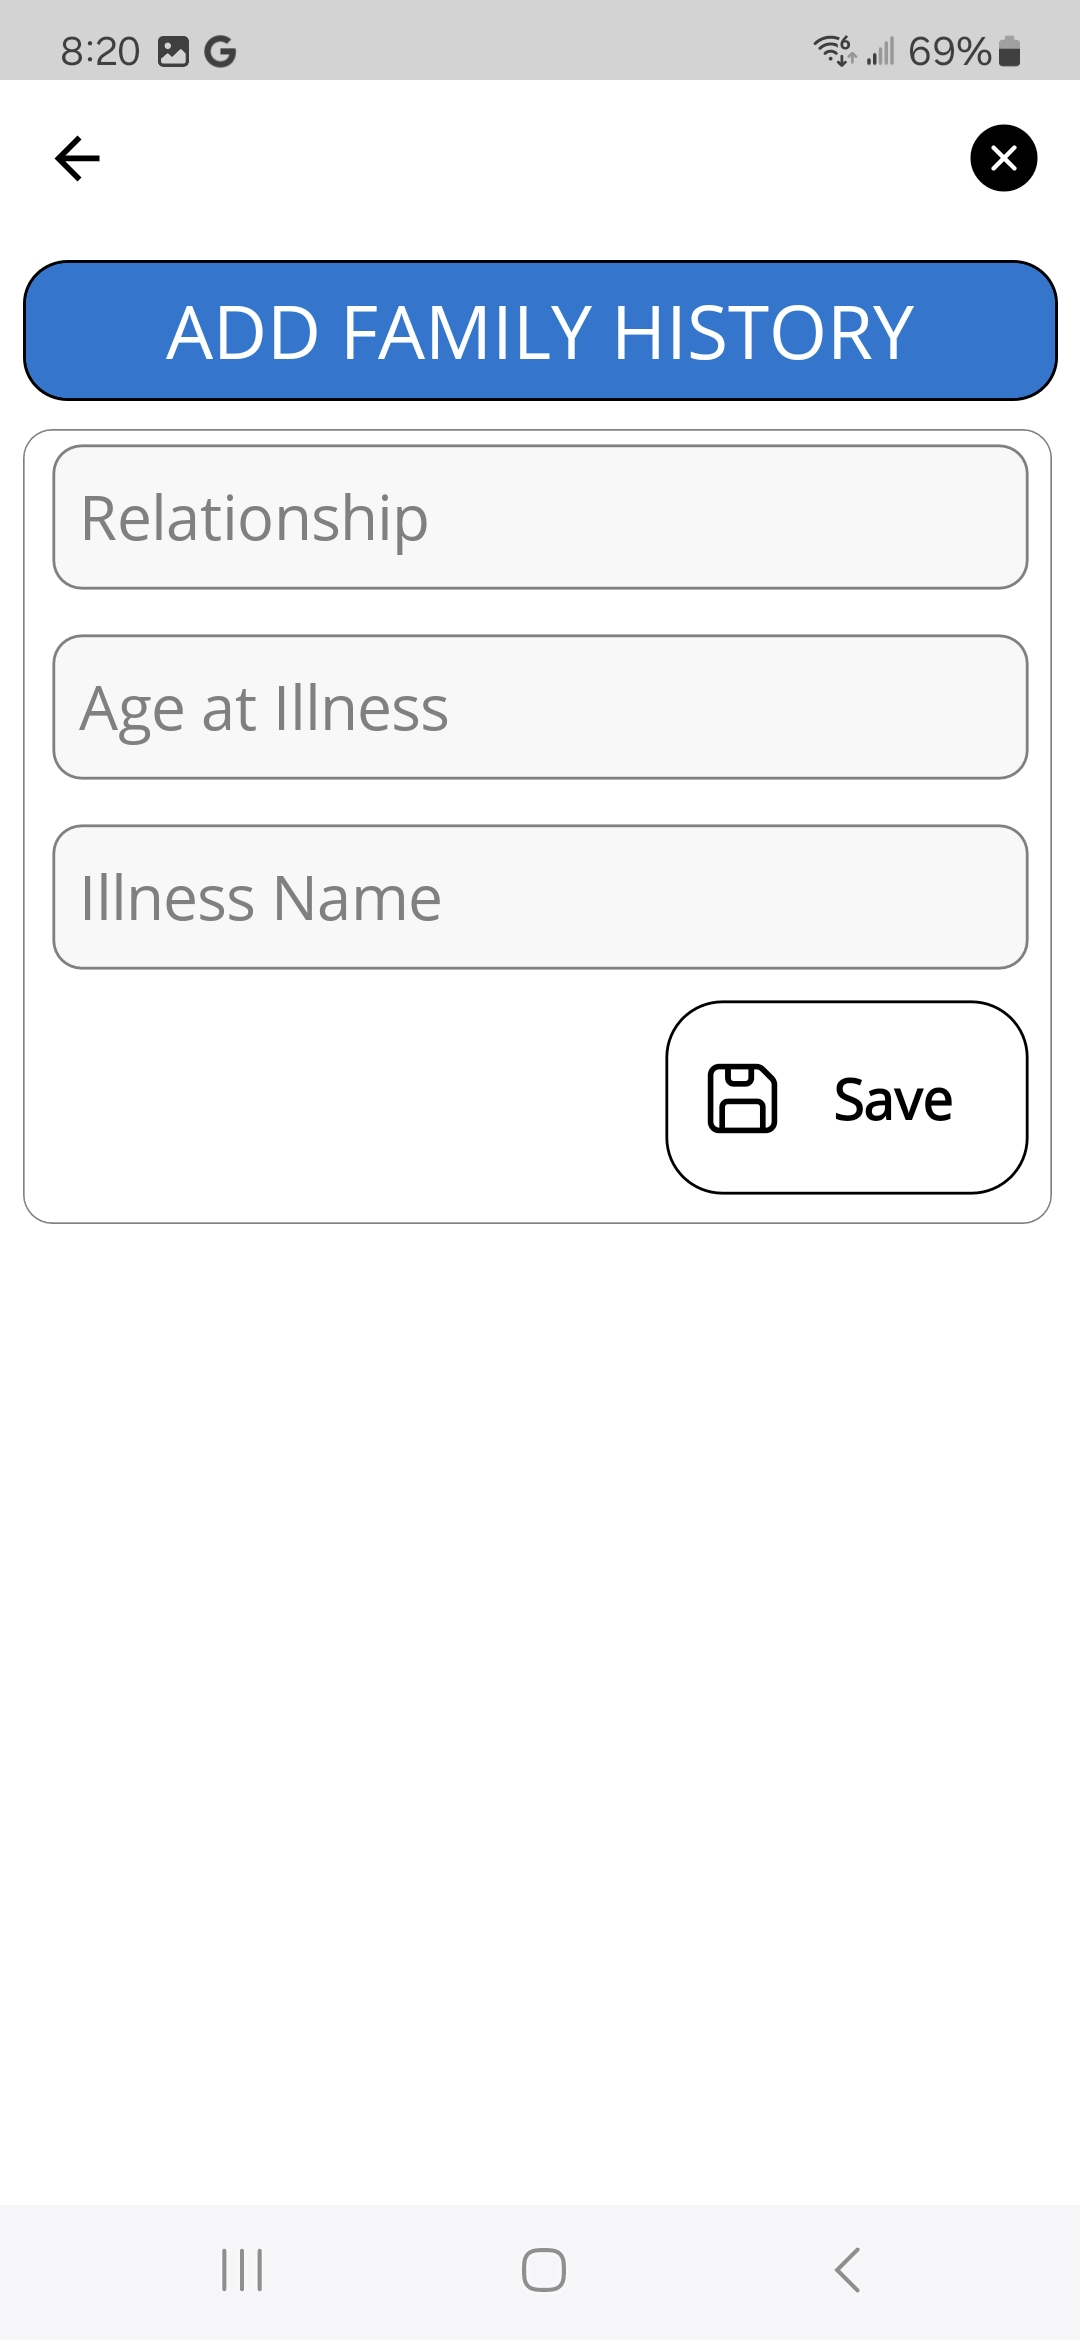Close the form with the black X button

pos(1003,158)
